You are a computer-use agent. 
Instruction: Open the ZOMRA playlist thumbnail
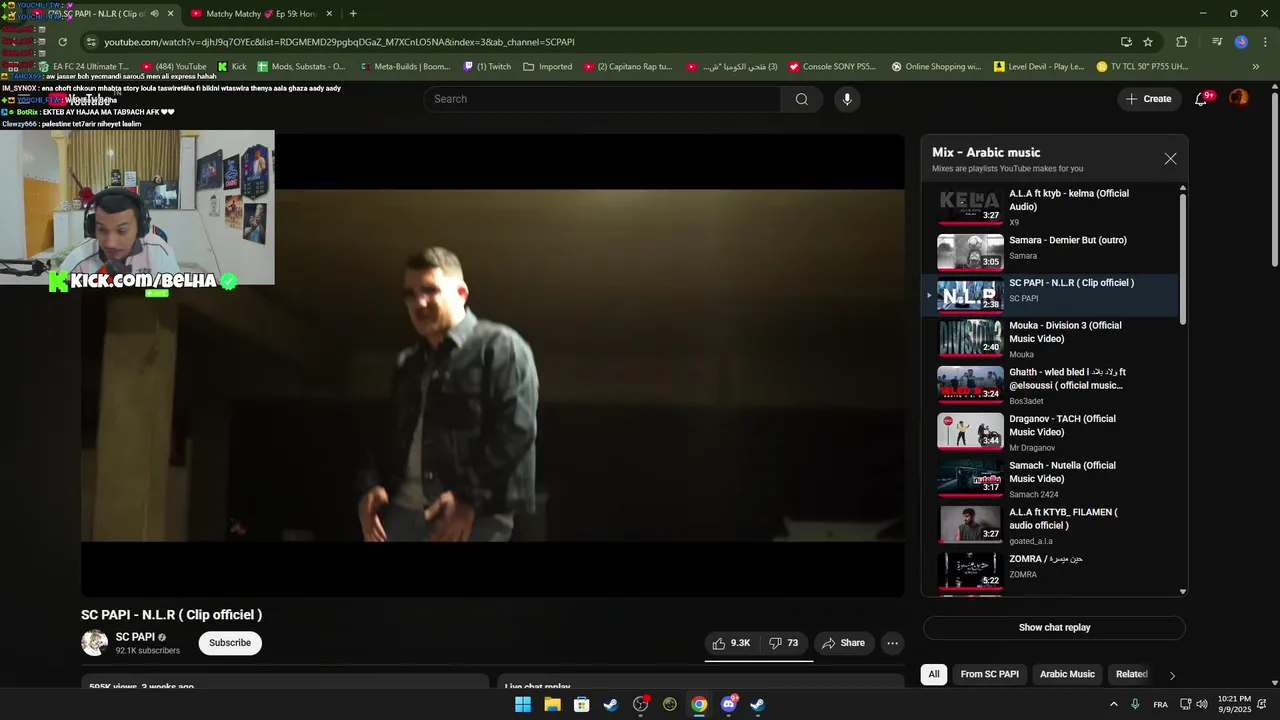[x=970, y=569]
